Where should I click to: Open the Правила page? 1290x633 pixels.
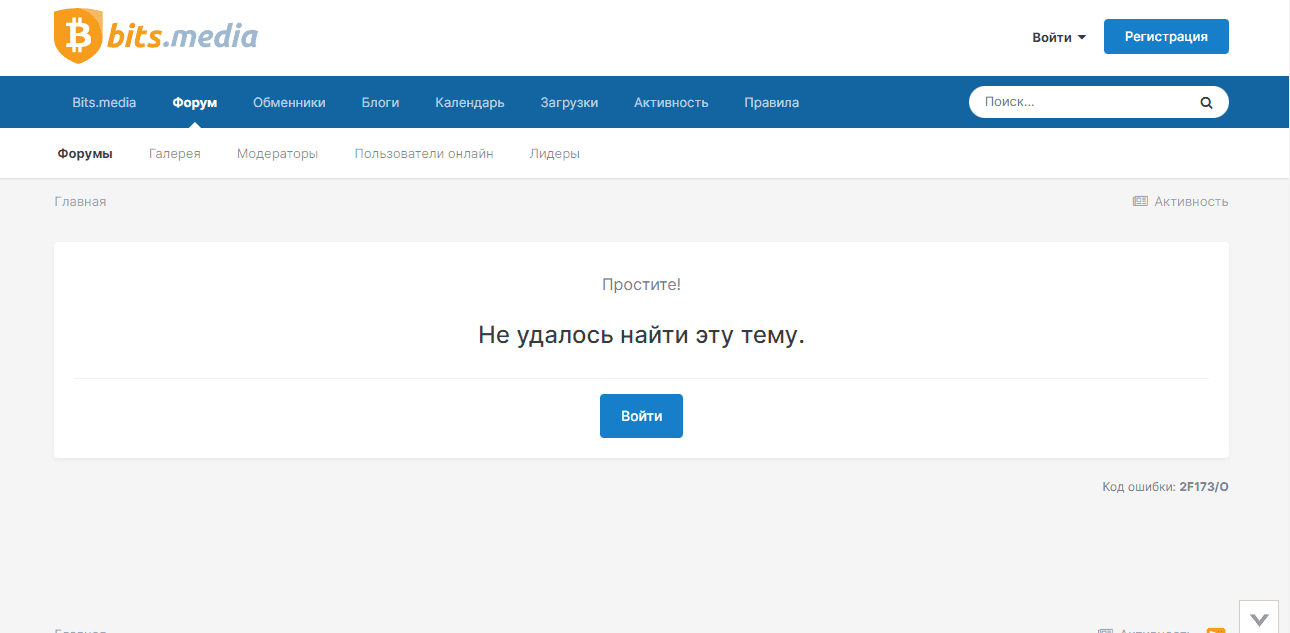771,102
